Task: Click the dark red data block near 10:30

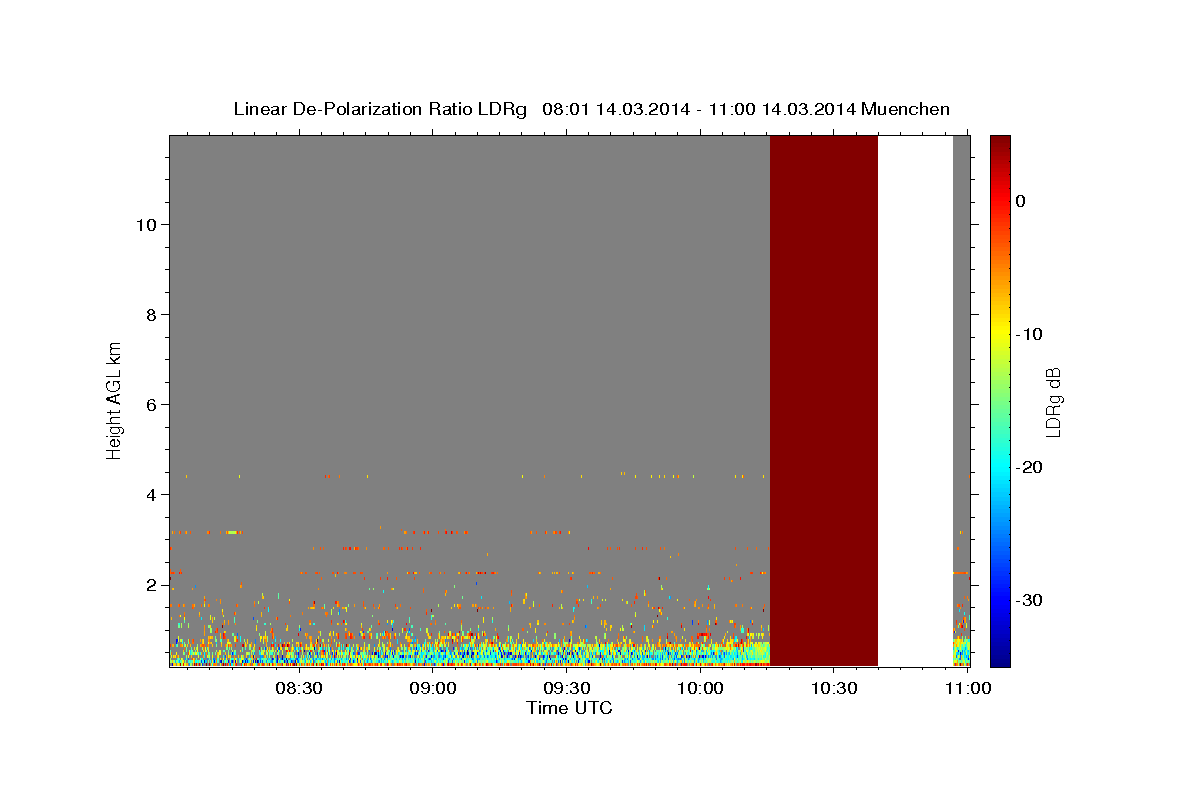Action: click(x=823, y=400)
